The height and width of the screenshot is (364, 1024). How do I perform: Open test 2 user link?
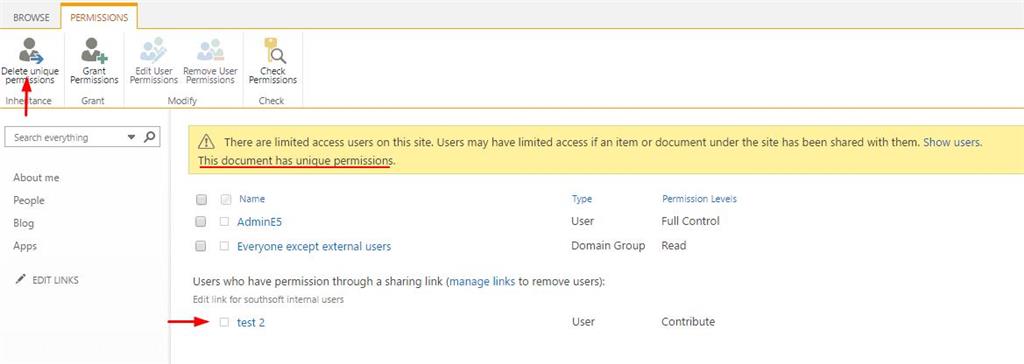click(x=251, y=322)
